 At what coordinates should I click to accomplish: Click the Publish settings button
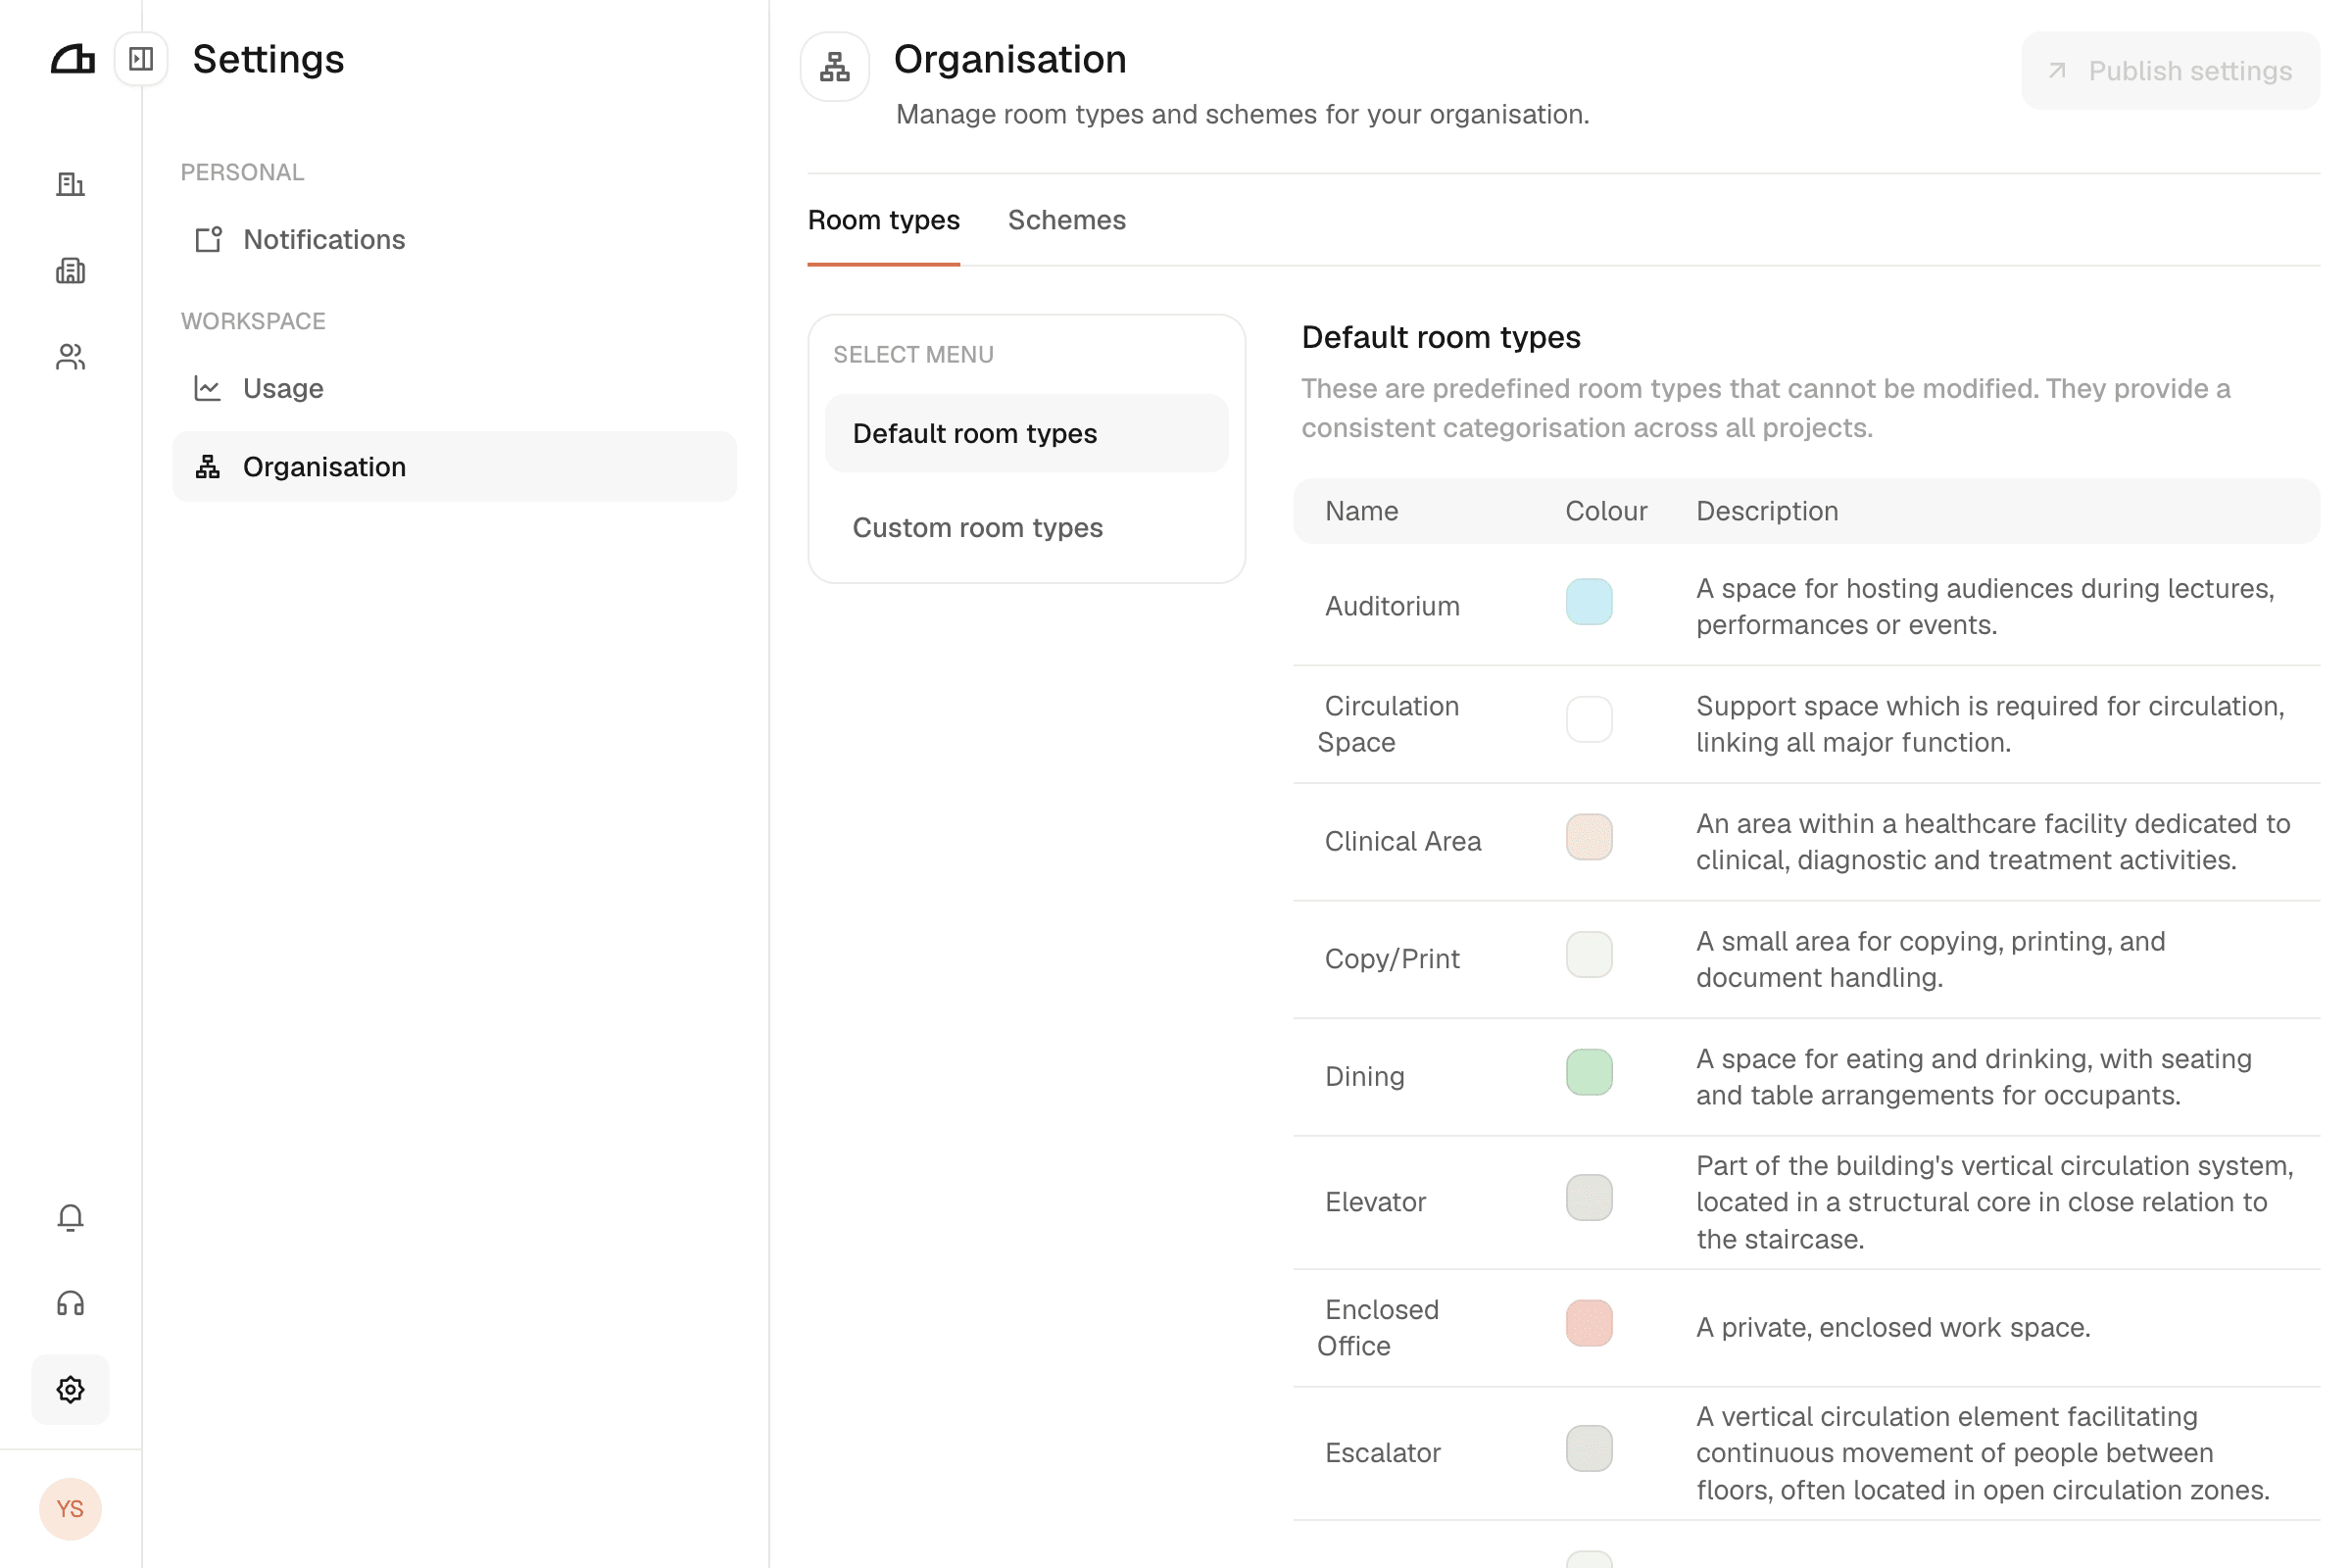coord(2170,71)
